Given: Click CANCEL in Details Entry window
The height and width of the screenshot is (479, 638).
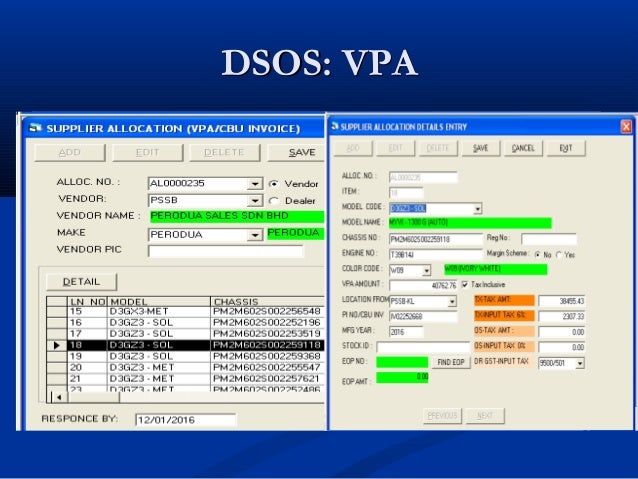Looking at the screenshot, I should [x=523, y=148].
